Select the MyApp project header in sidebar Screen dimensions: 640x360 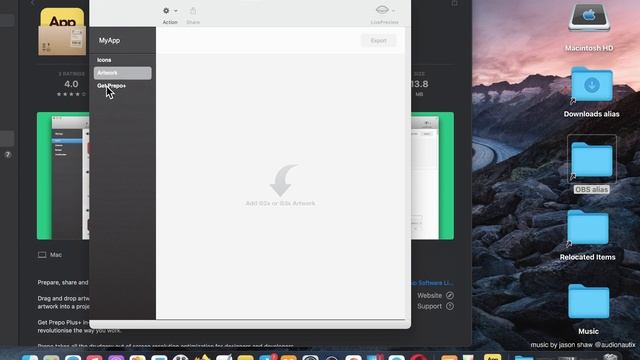(x=109, y=40)
